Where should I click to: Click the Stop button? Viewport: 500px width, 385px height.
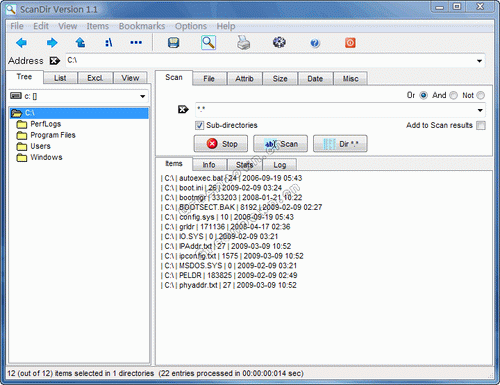pyautogui.click(x=221, y=144)
